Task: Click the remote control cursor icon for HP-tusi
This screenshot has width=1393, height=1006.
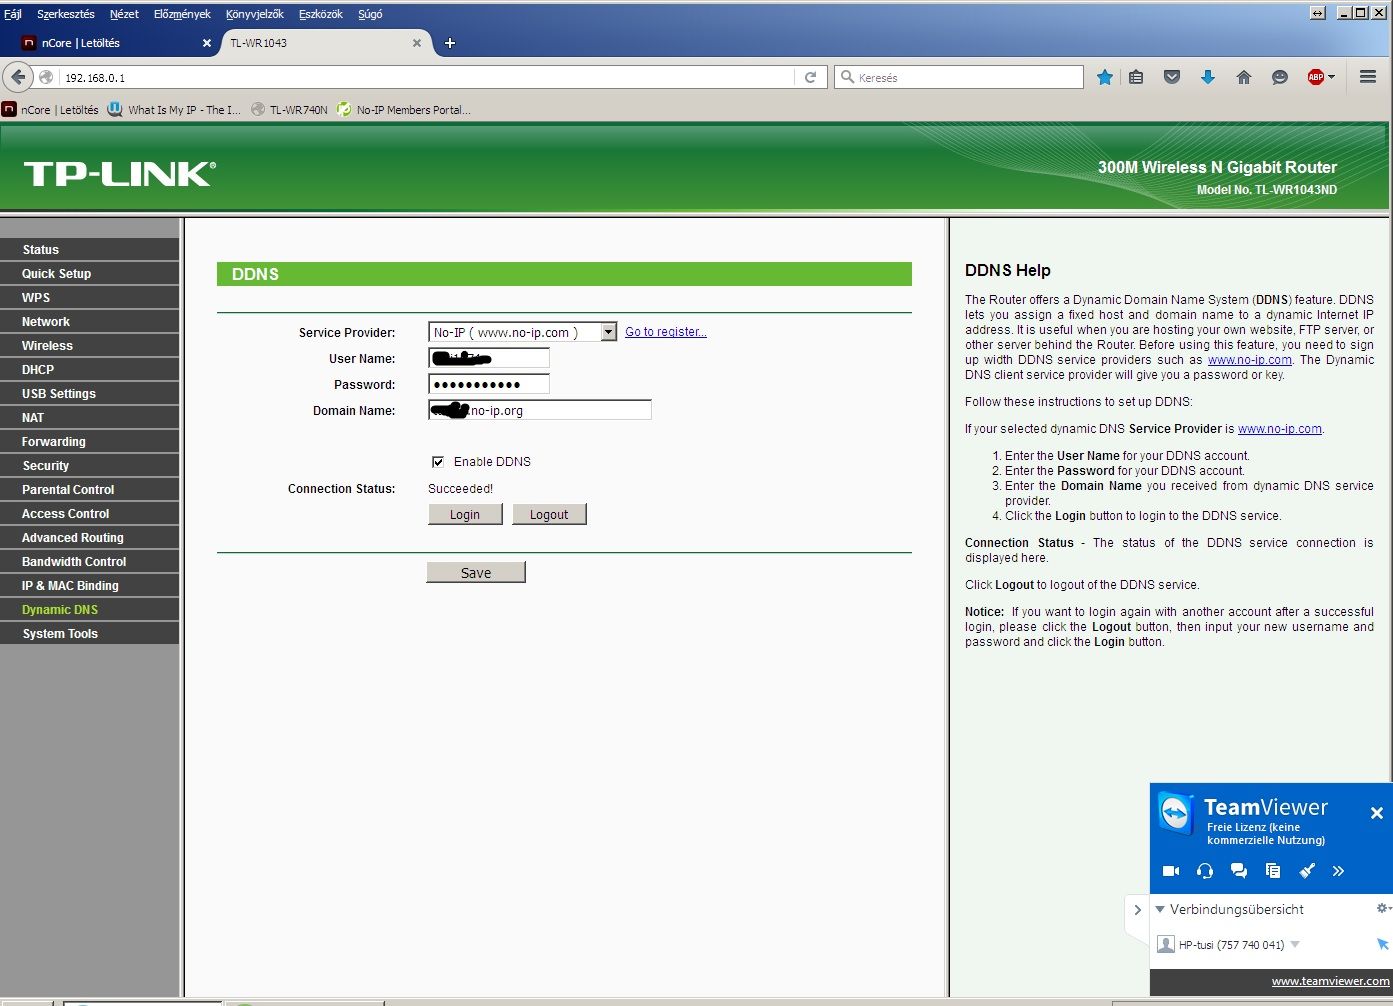Action: coord(1383,944)
